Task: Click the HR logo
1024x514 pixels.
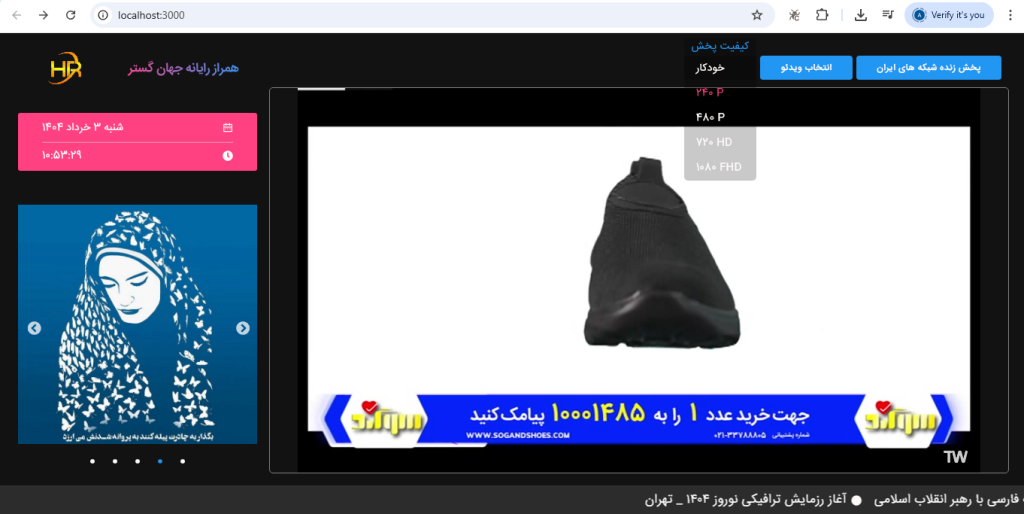Action: click(65, 68)
